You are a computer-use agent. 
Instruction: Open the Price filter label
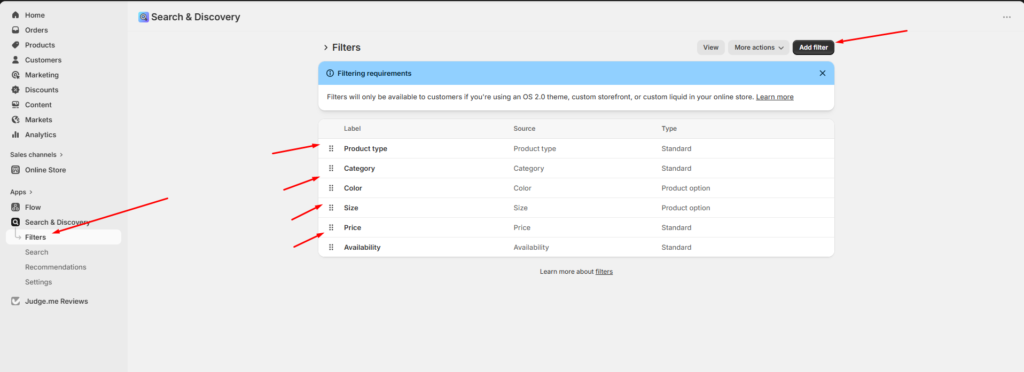(353, 228)
